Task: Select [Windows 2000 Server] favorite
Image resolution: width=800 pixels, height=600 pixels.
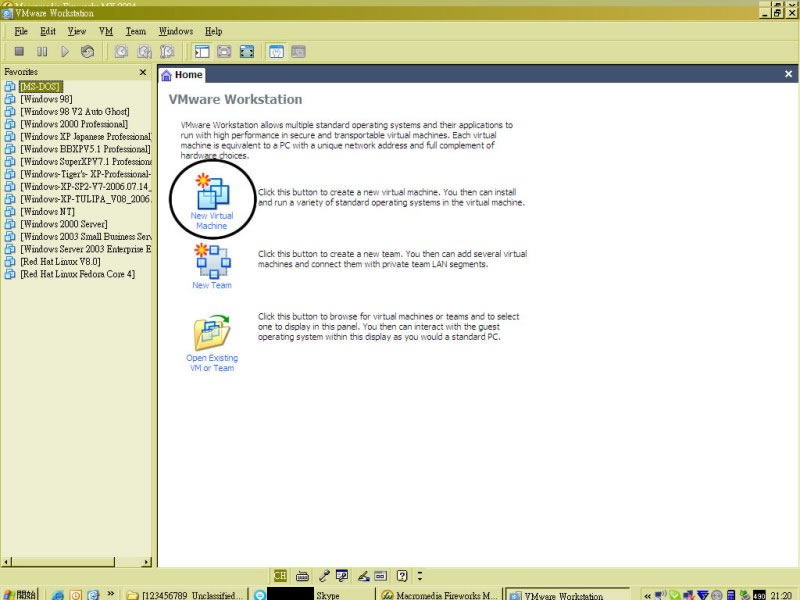Action: 64,224
